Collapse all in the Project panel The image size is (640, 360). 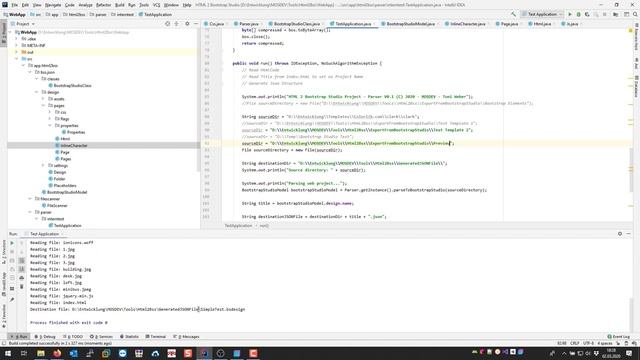176,24
